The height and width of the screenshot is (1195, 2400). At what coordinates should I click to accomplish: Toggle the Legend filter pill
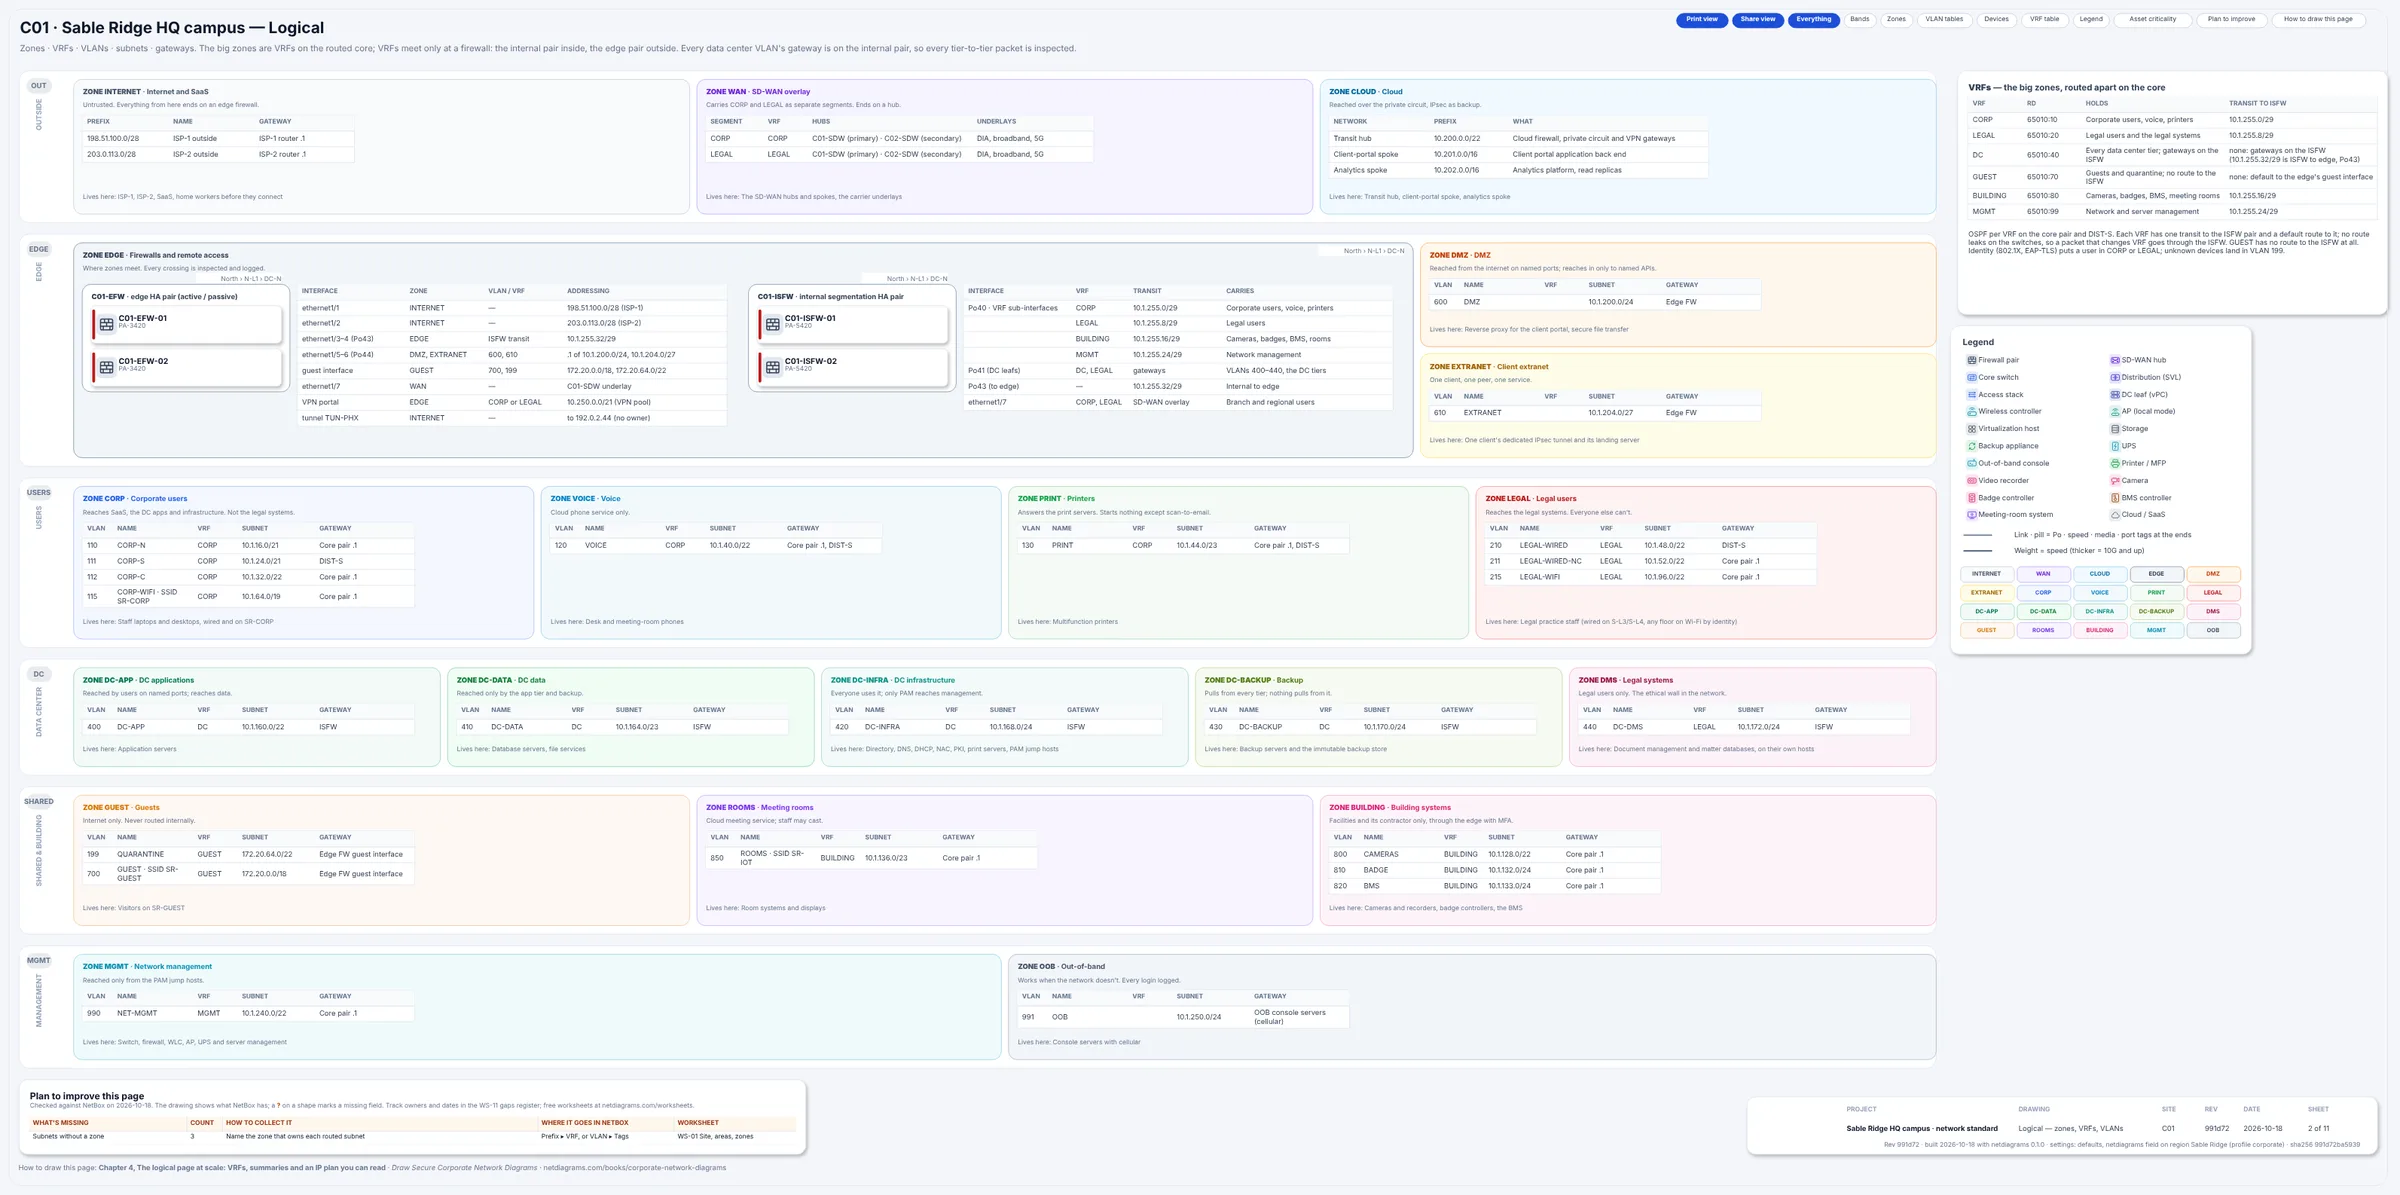click(2091, 19)
